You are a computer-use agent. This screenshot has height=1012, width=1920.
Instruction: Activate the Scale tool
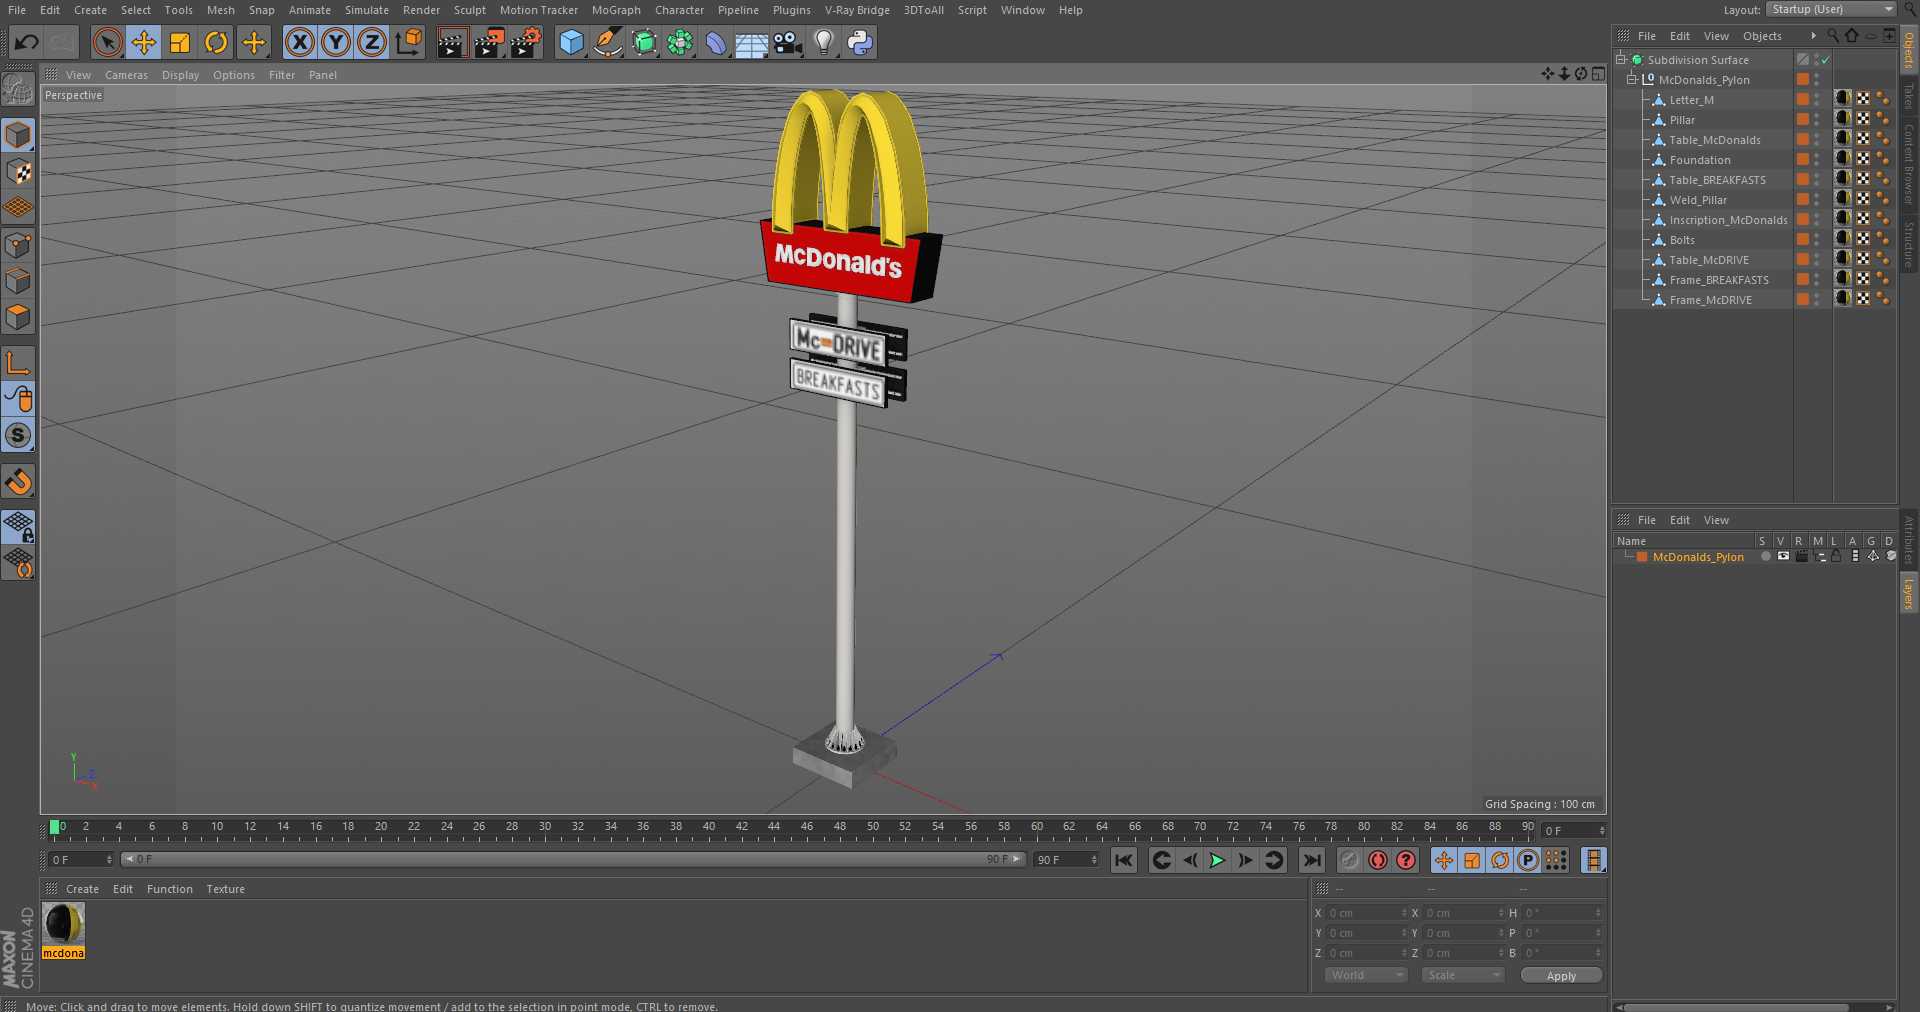click(x=180, y=42)
